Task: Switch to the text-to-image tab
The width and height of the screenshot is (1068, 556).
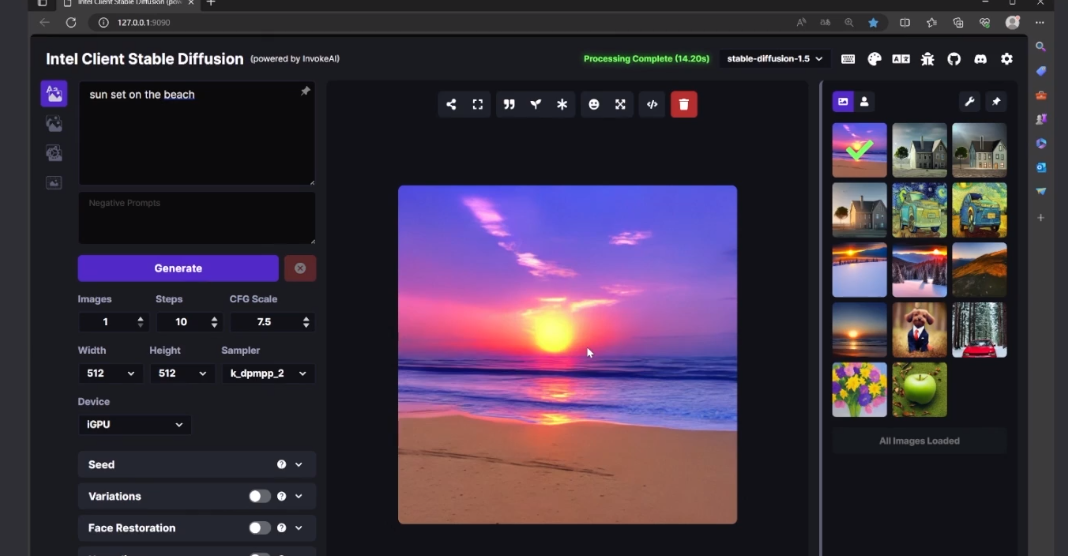Action: click(x=54, y=93)
